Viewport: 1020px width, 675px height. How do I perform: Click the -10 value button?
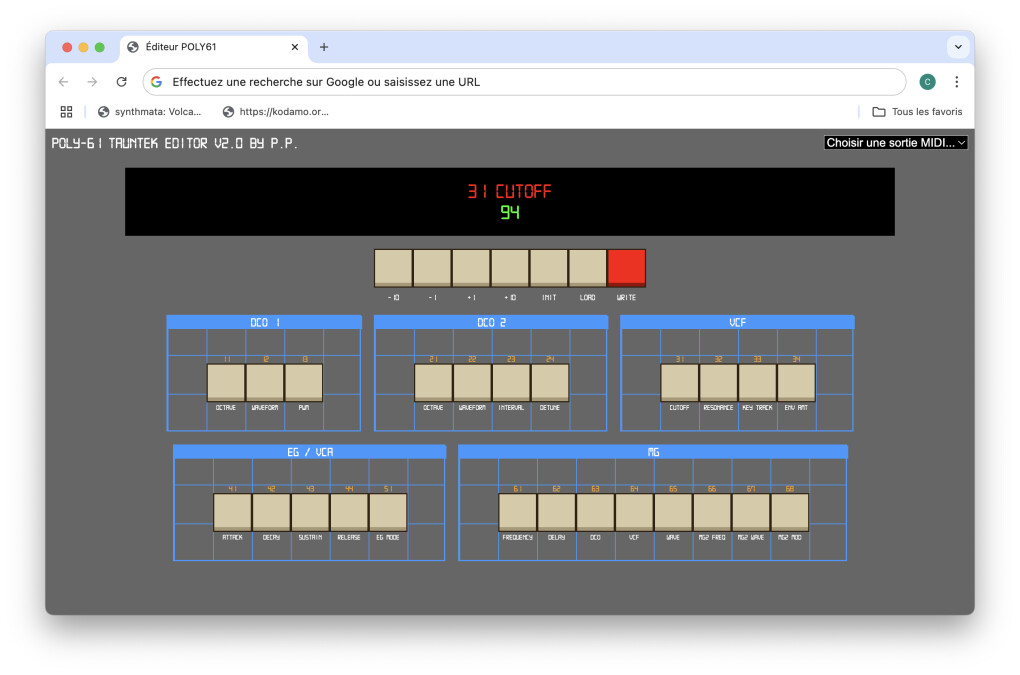393,268
